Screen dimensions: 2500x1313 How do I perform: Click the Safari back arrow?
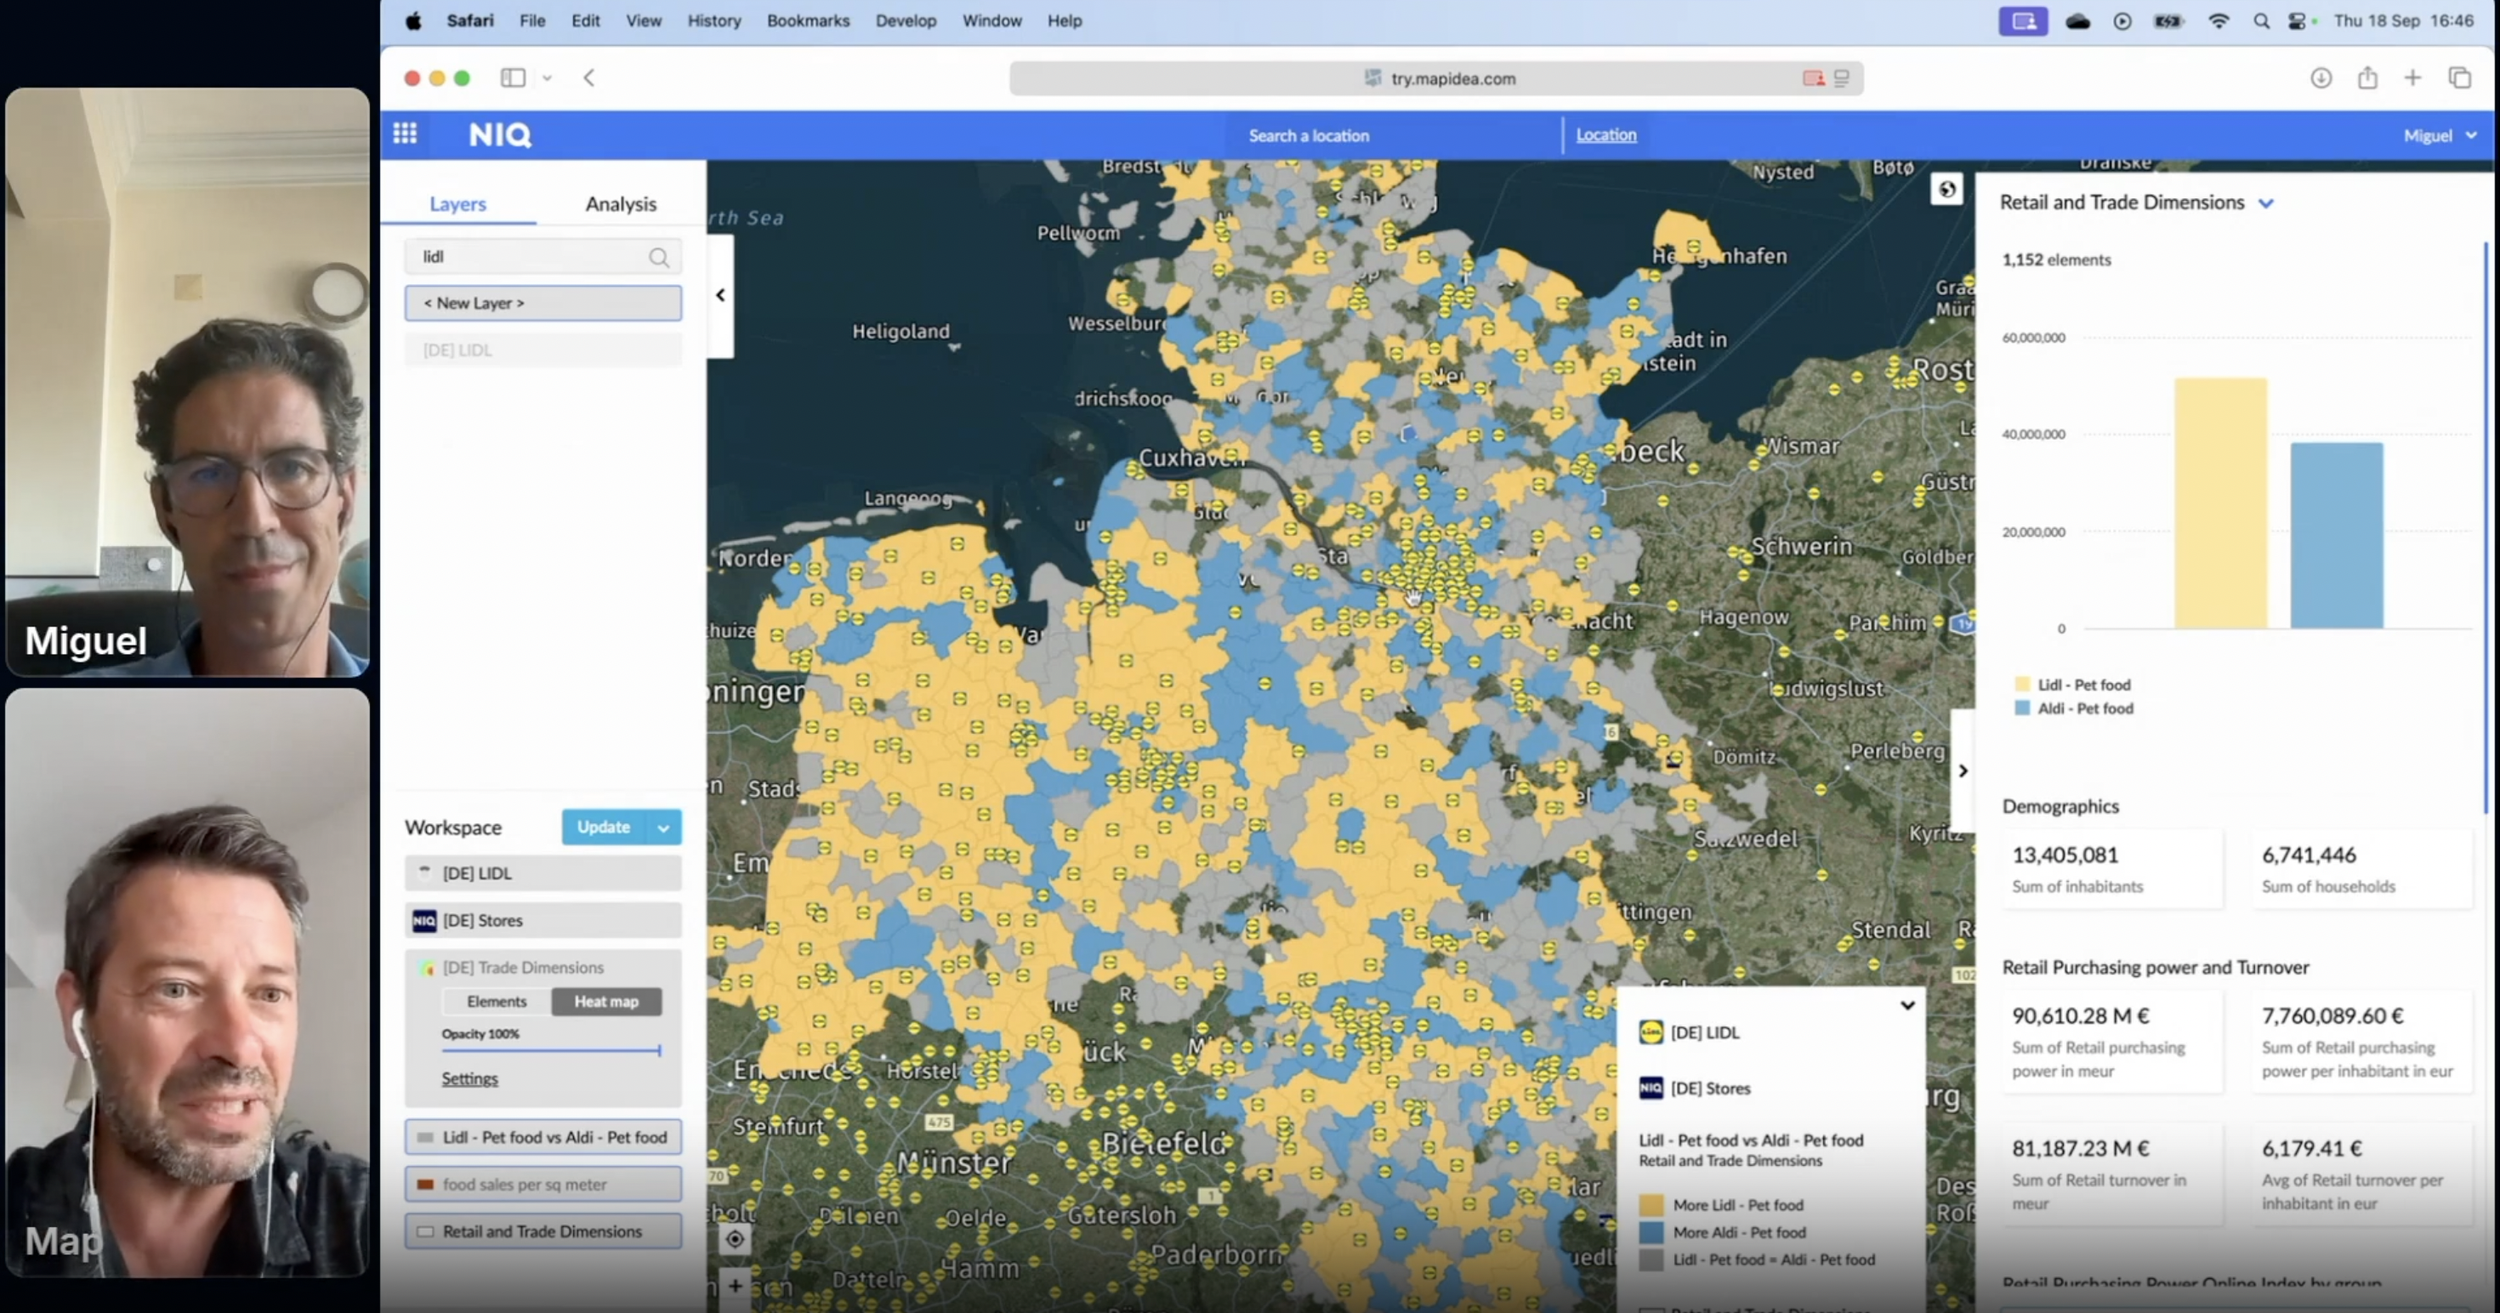pyautogui.click(x=589, y=78)
